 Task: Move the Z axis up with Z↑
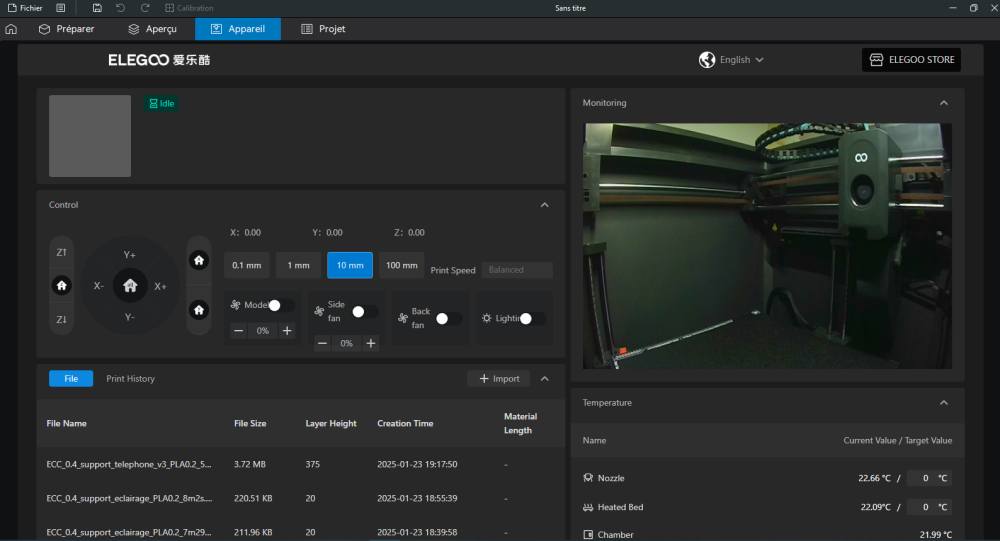coord(62,253)
